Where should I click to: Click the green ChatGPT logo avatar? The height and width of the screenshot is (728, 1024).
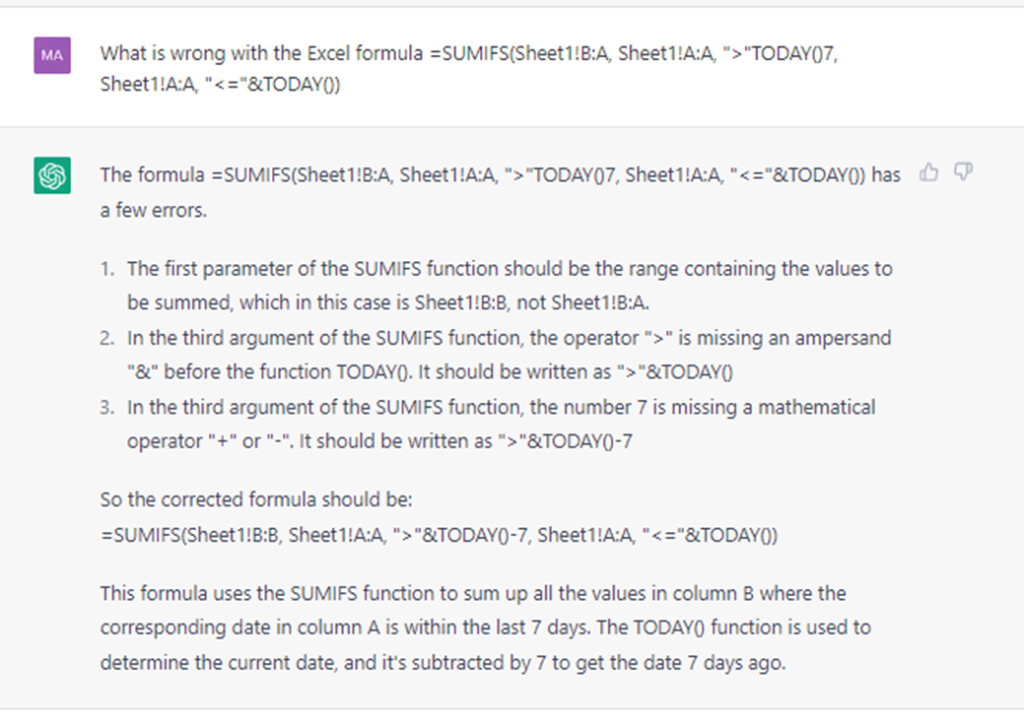[52, 176]
